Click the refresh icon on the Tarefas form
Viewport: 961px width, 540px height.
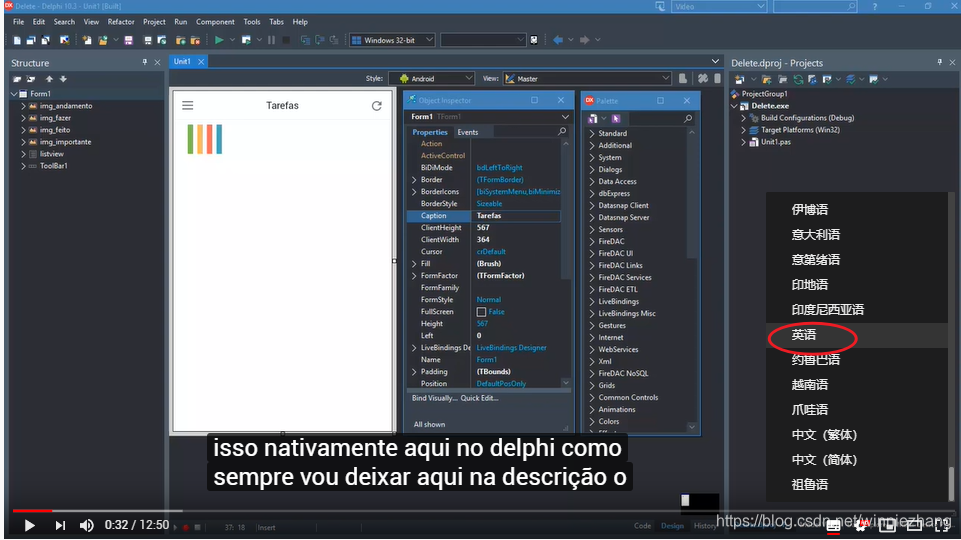376,105
